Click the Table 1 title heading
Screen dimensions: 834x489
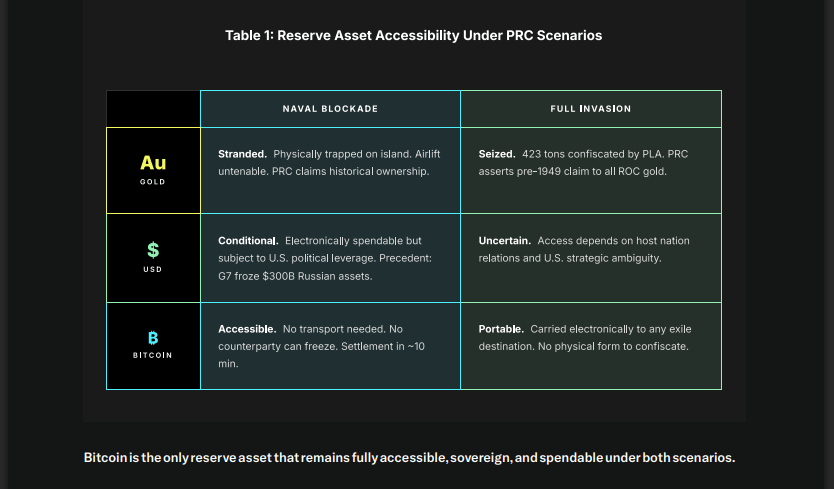click(x=414, y=36)
